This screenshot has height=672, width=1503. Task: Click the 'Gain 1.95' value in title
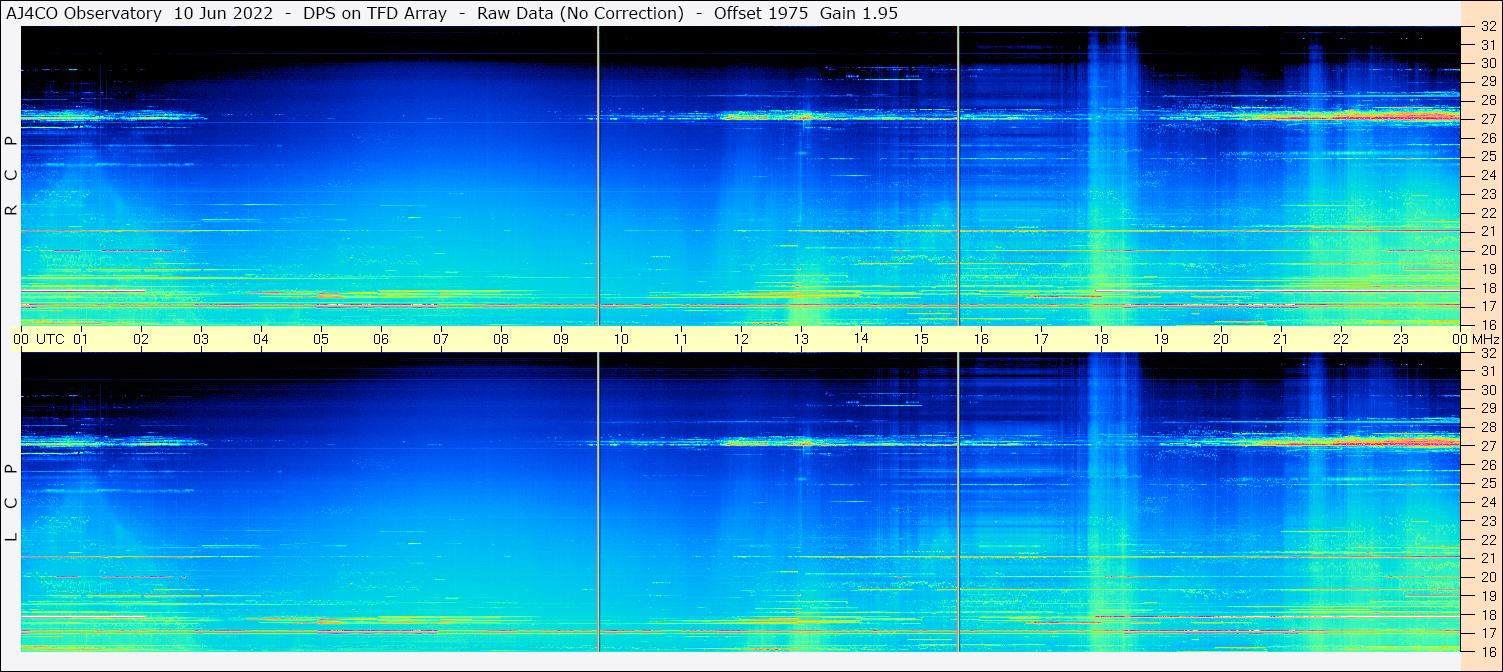point(859,13)
